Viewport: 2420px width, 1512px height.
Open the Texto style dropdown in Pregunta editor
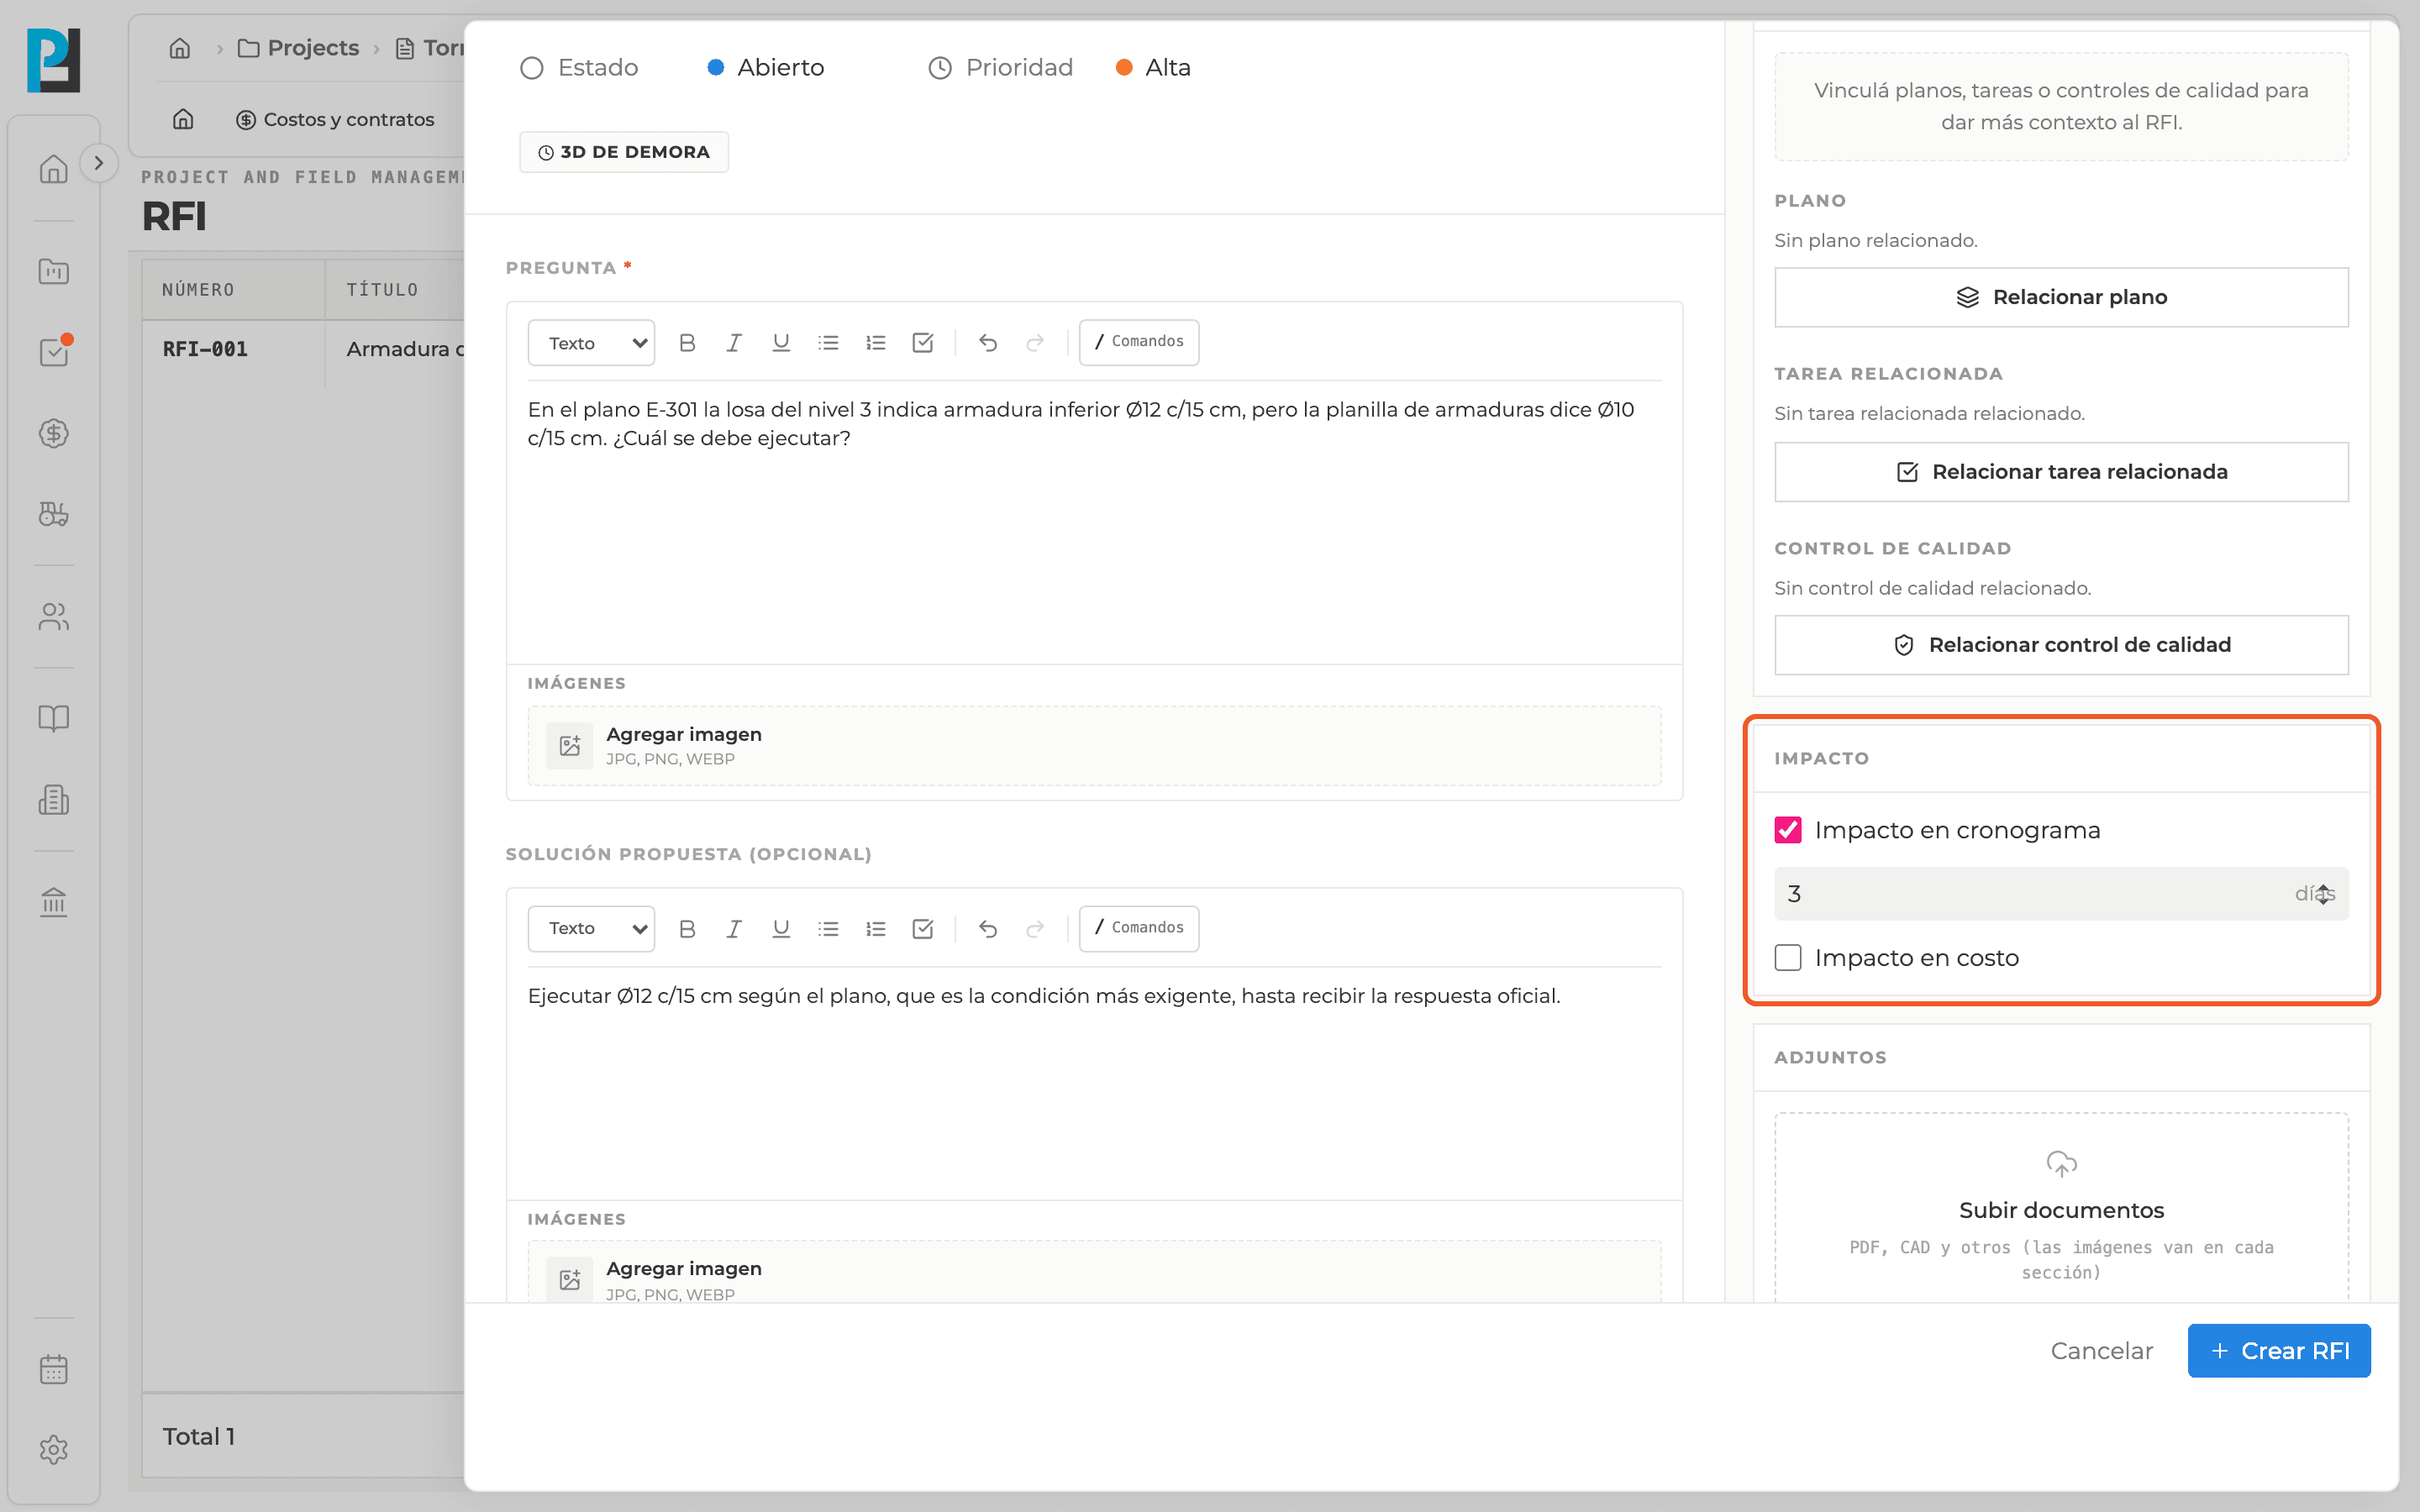tap(591, 343)
